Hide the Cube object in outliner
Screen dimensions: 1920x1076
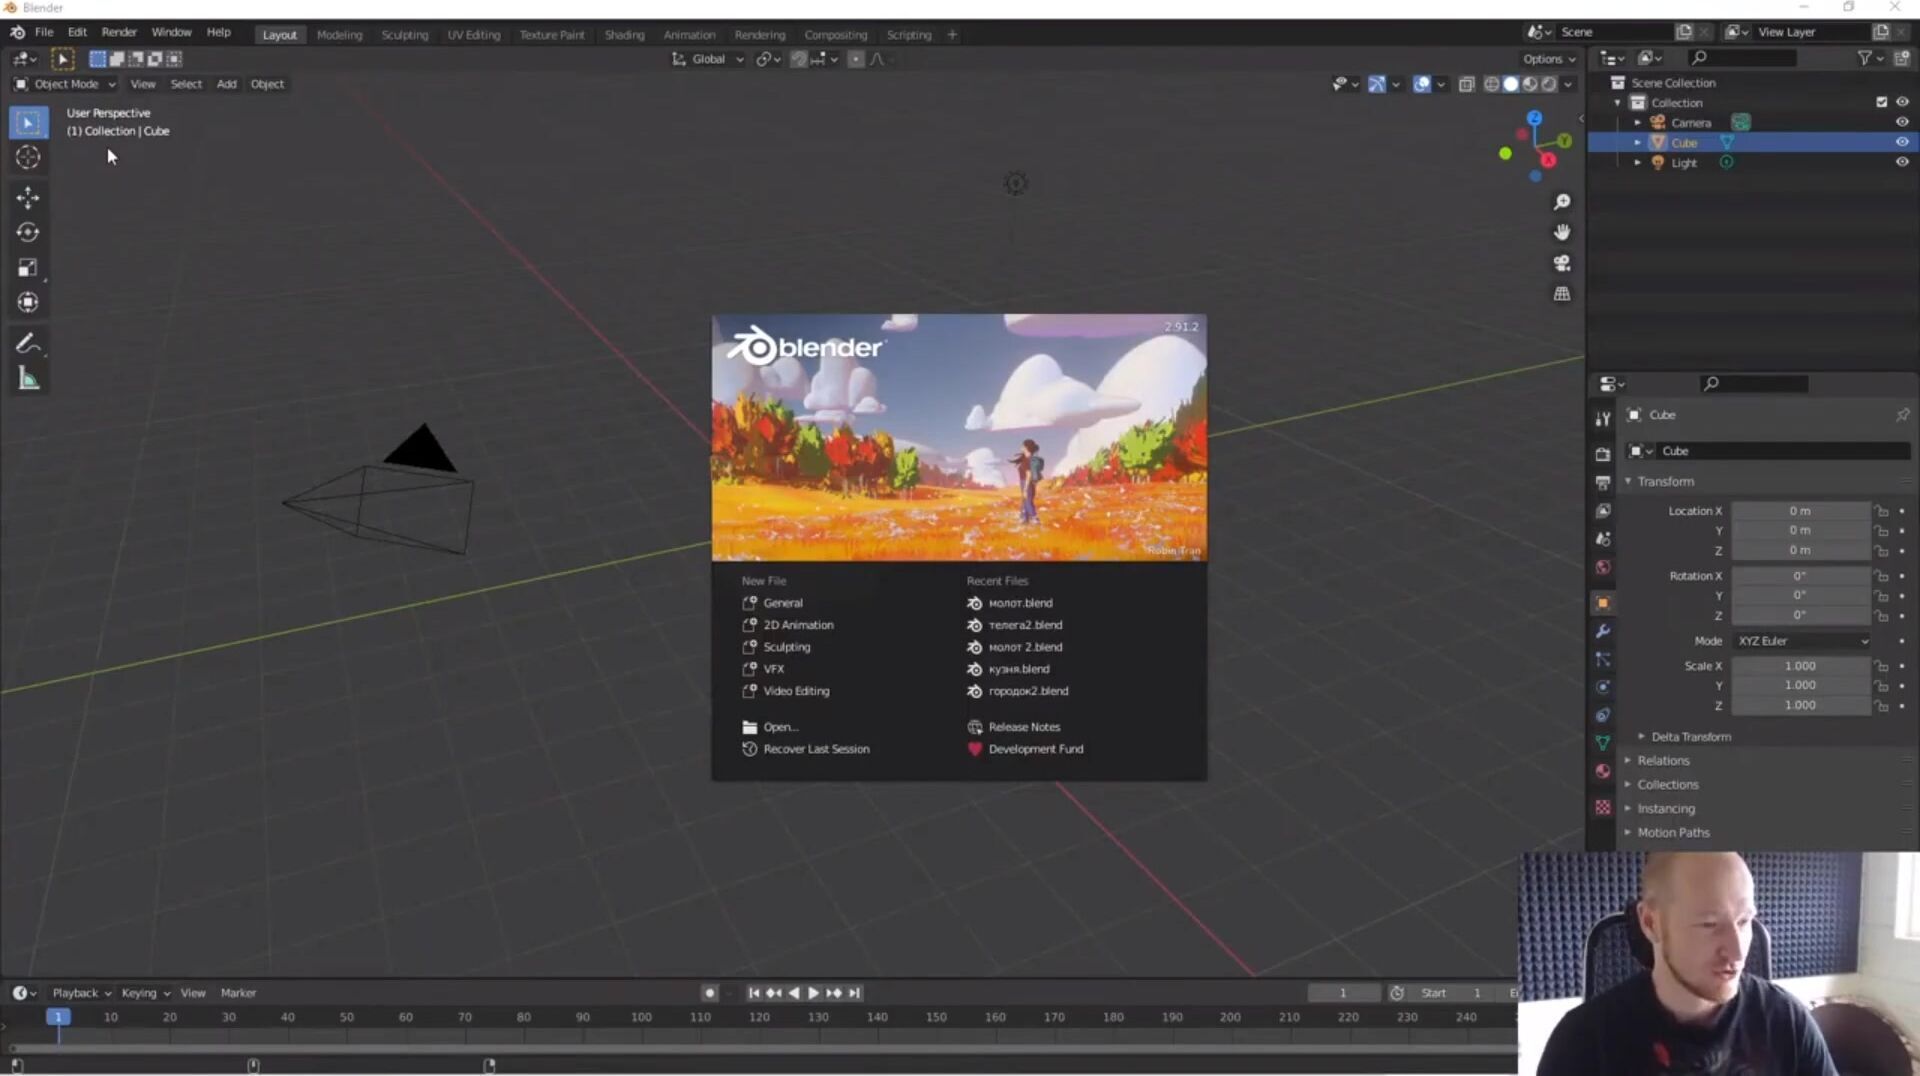pyautogui.click(x=1901, y=142)
